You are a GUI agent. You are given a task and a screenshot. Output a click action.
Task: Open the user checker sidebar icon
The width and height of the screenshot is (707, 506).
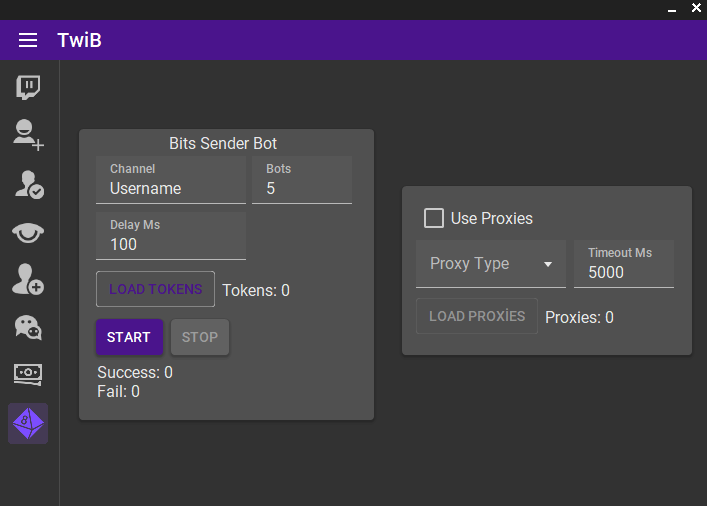click(28, 184)
